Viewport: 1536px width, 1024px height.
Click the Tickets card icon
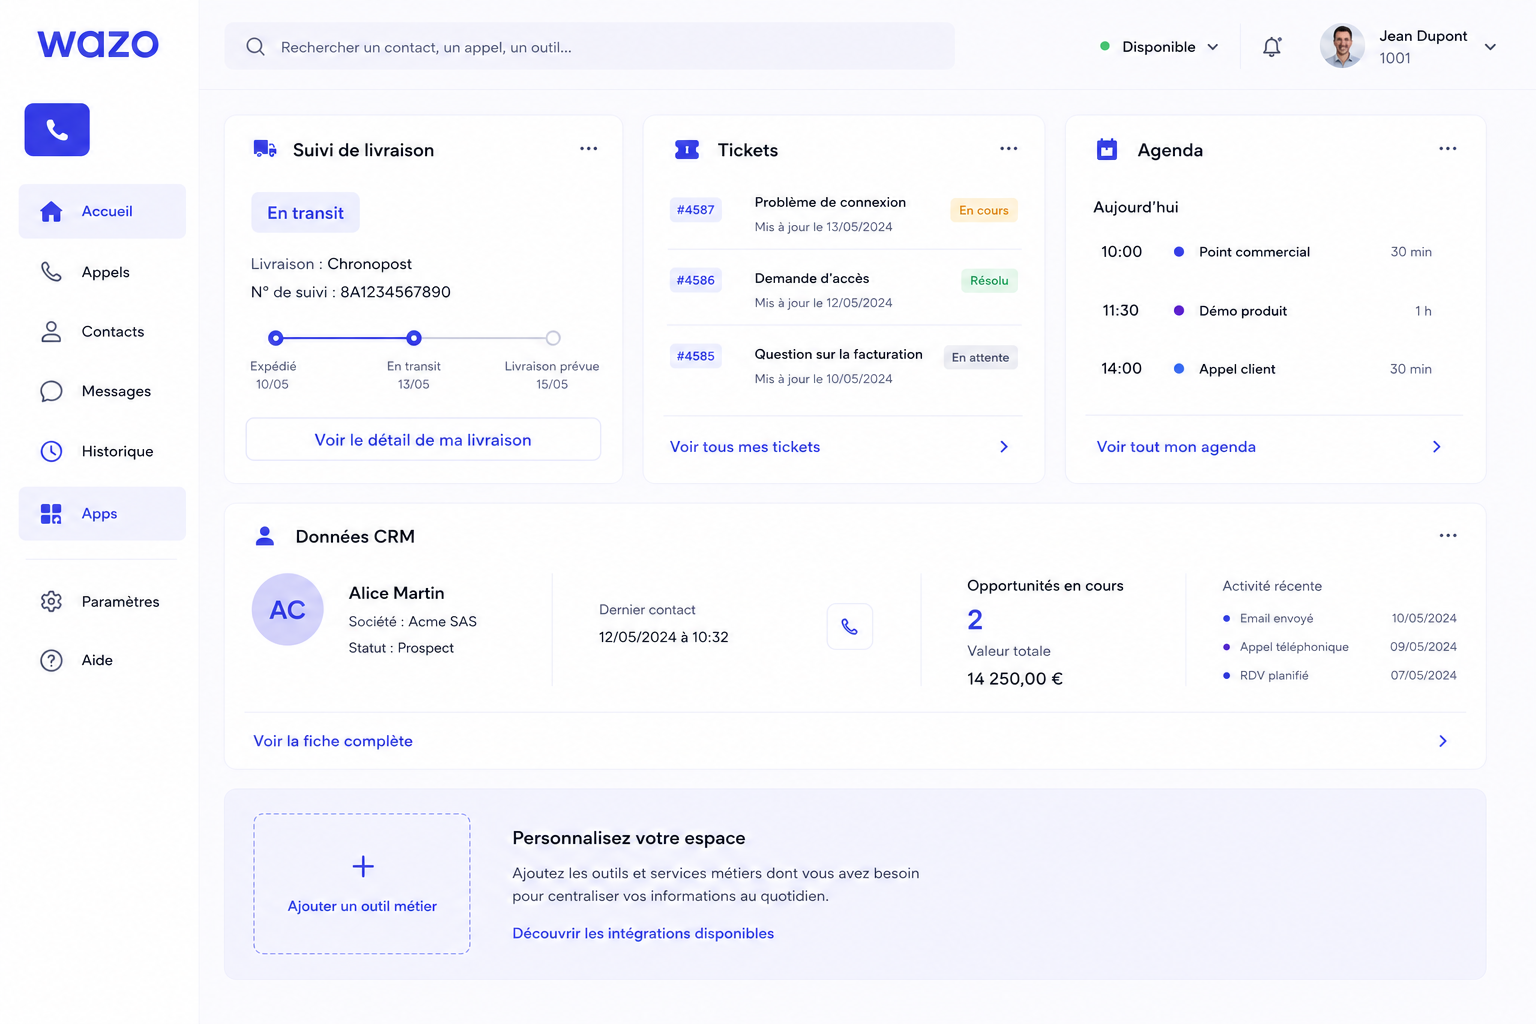point(687,150)
